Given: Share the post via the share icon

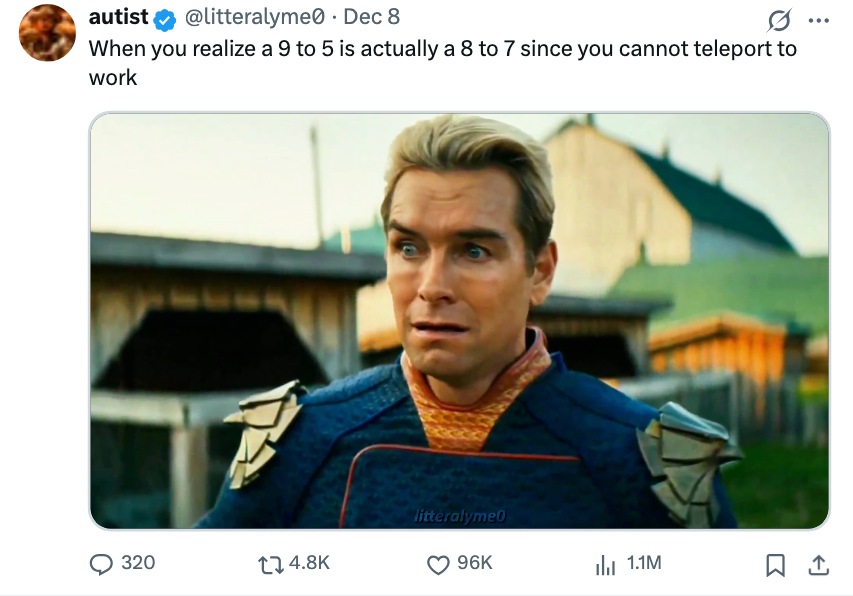Looking at the screenshot, I should (x=820, y=565).
